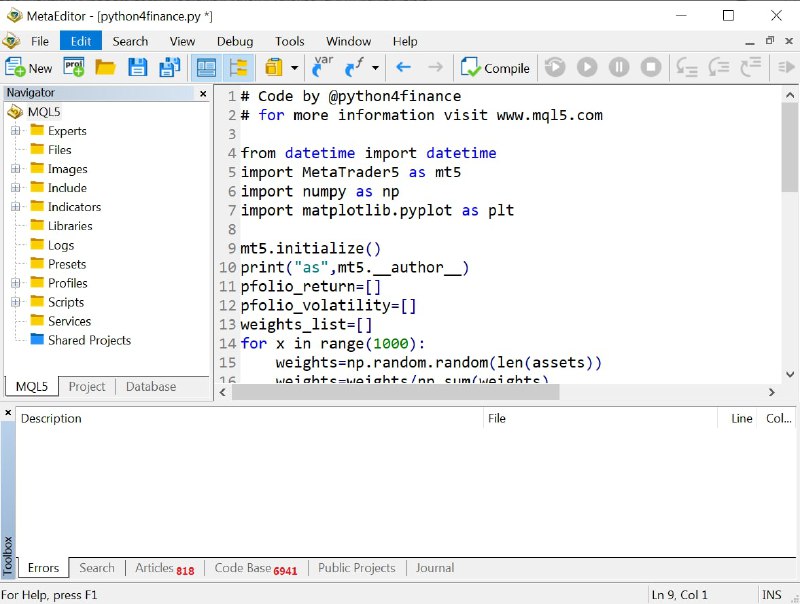Click the restart debugging icon
The height and width of the screenshot is (604, 800).
(x=555, y=67)
